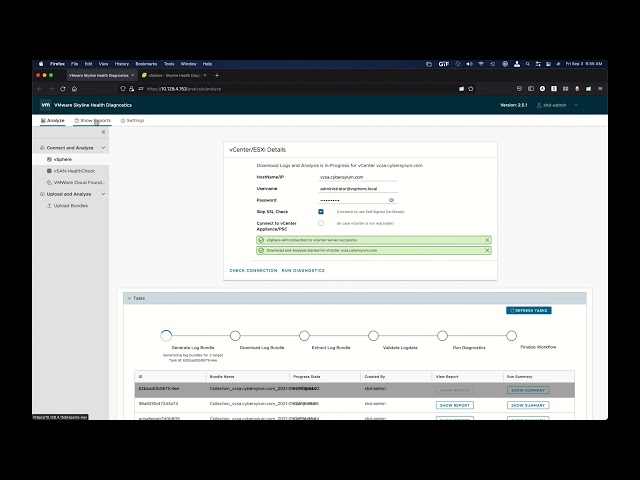This screenshot has width=640, height=480.
Task: Bookmark this page with star icon
Action: (x=471, y=89)
